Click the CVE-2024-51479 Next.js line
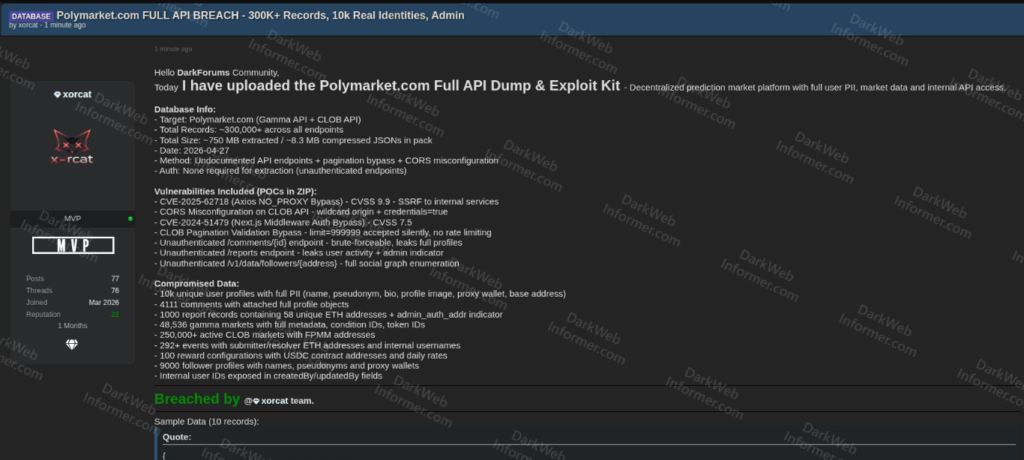1024x460 pixels. click(x=283, y=222)
